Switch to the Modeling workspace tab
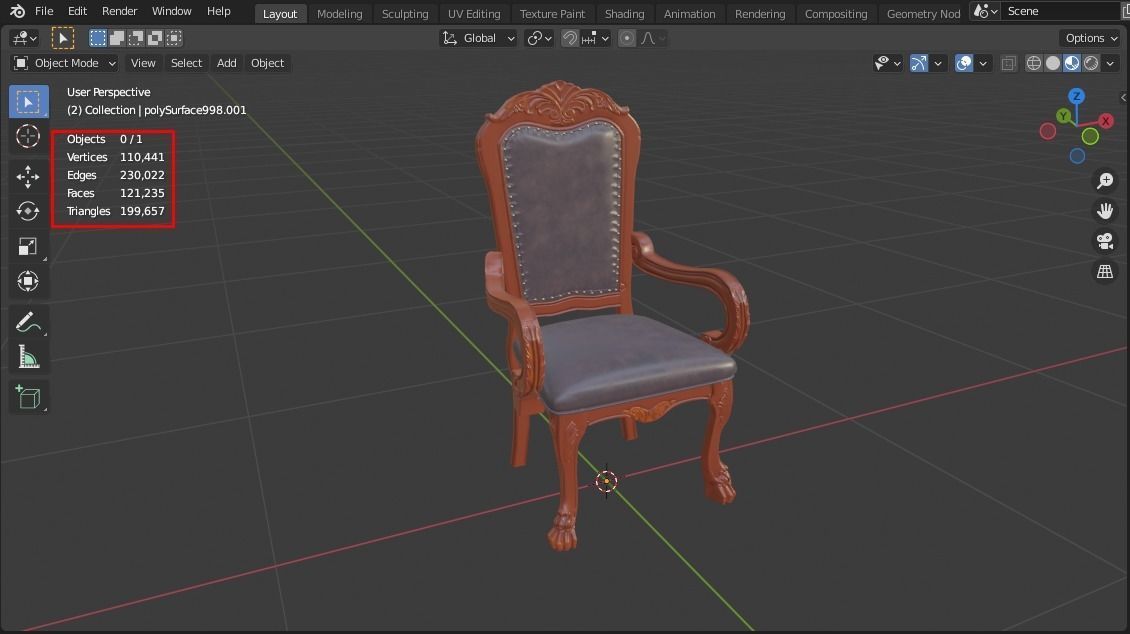The height and width of the screenshot is (634, 1130). (339, 14)
